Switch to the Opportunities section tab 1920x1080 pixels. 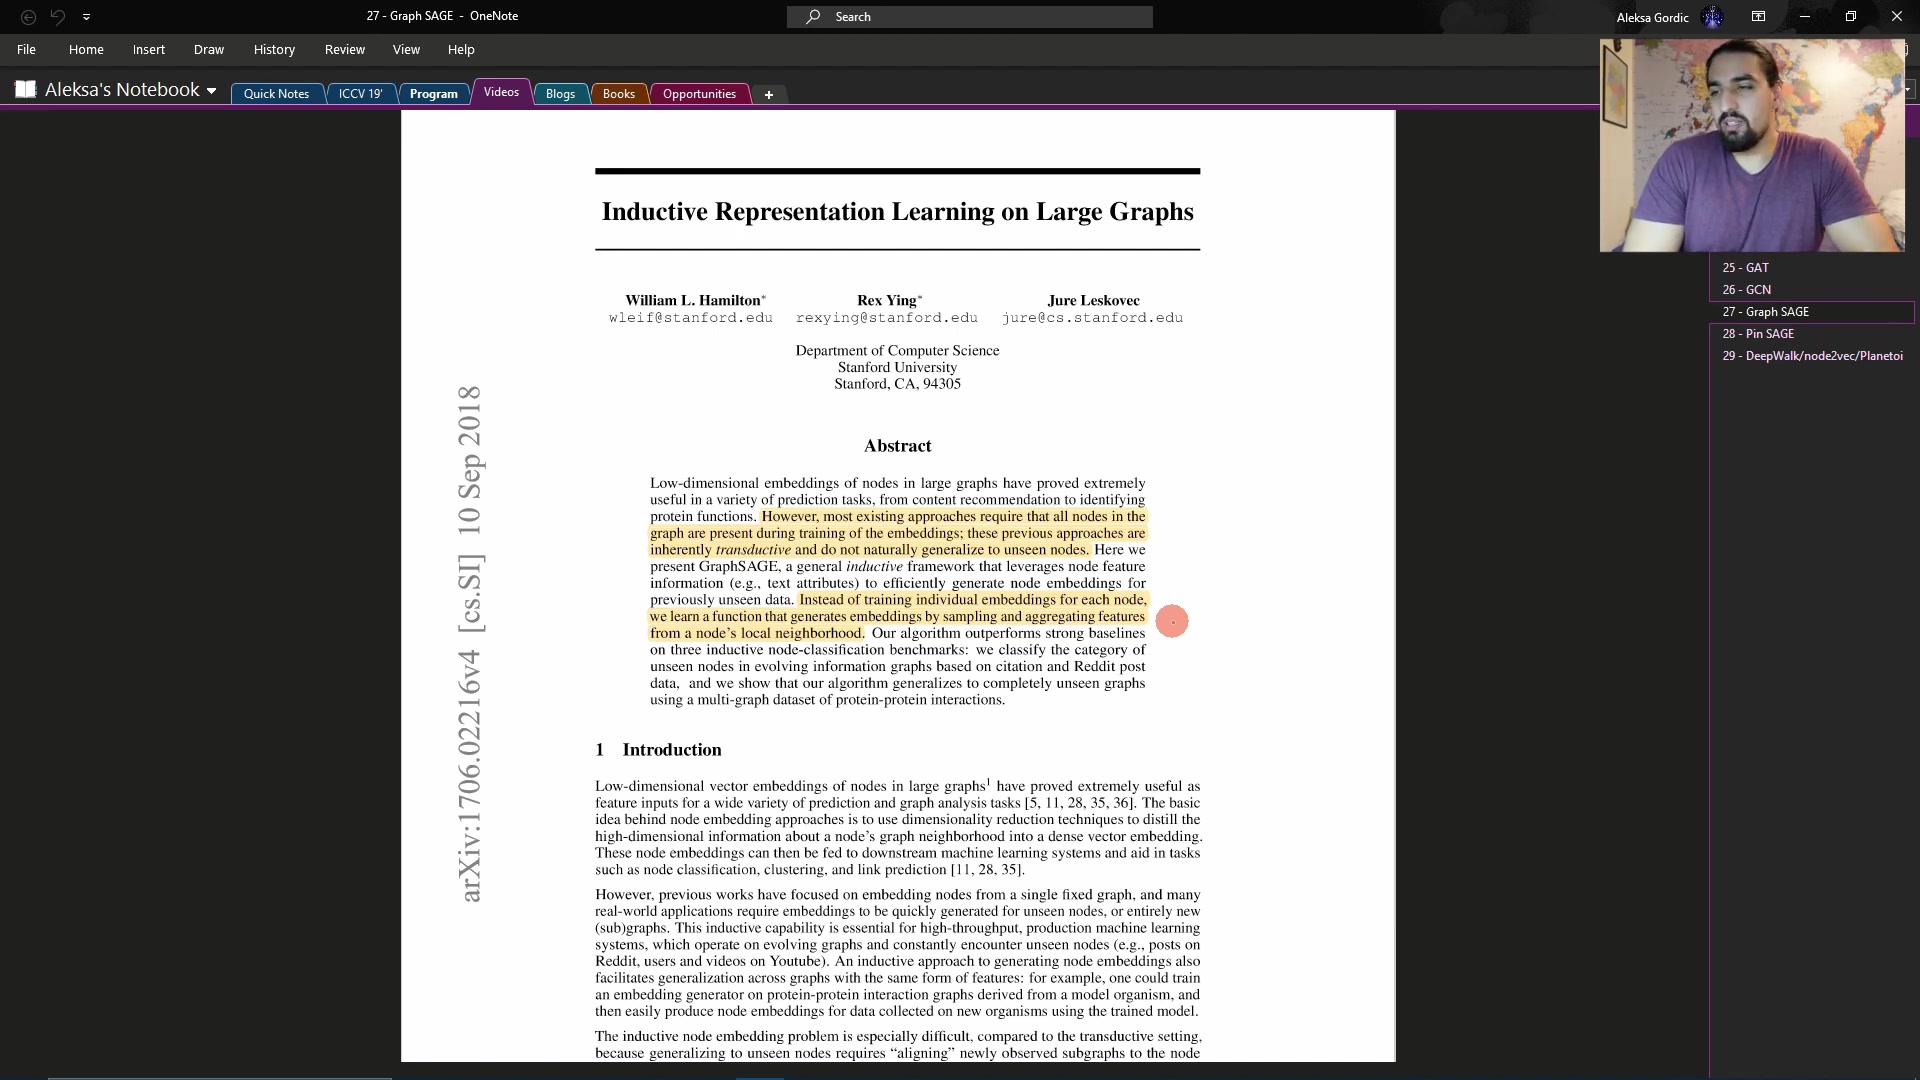click(x=699, y=94)
